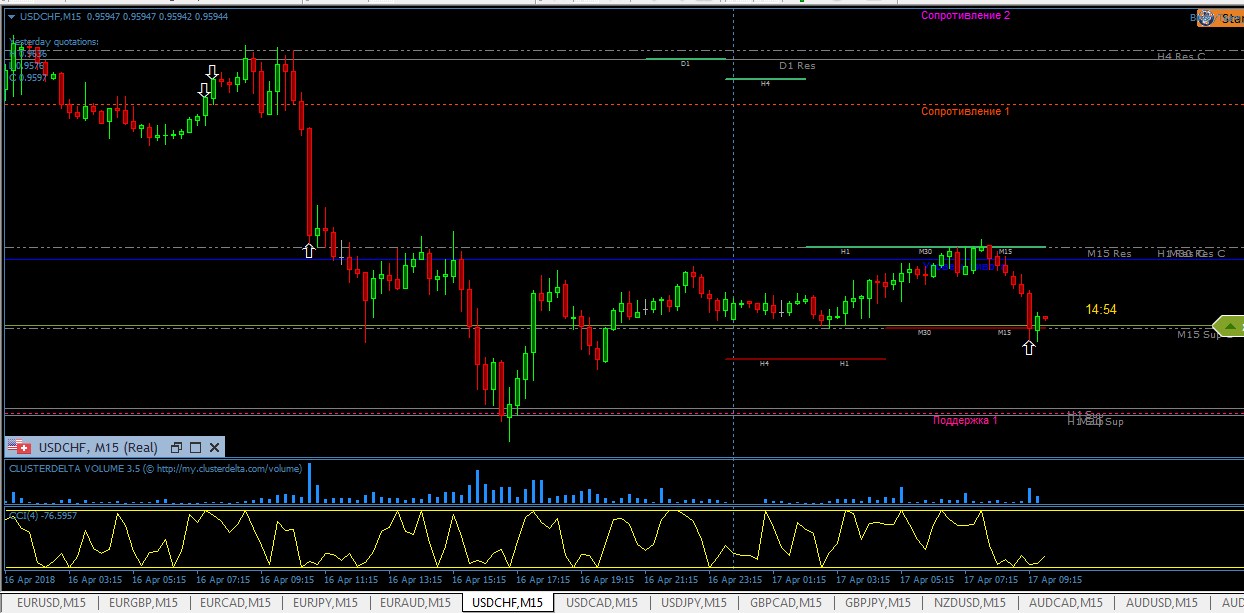1244x613 pixels.
Task: Click the 'M15 Res' label
Action: point(1109,254)
